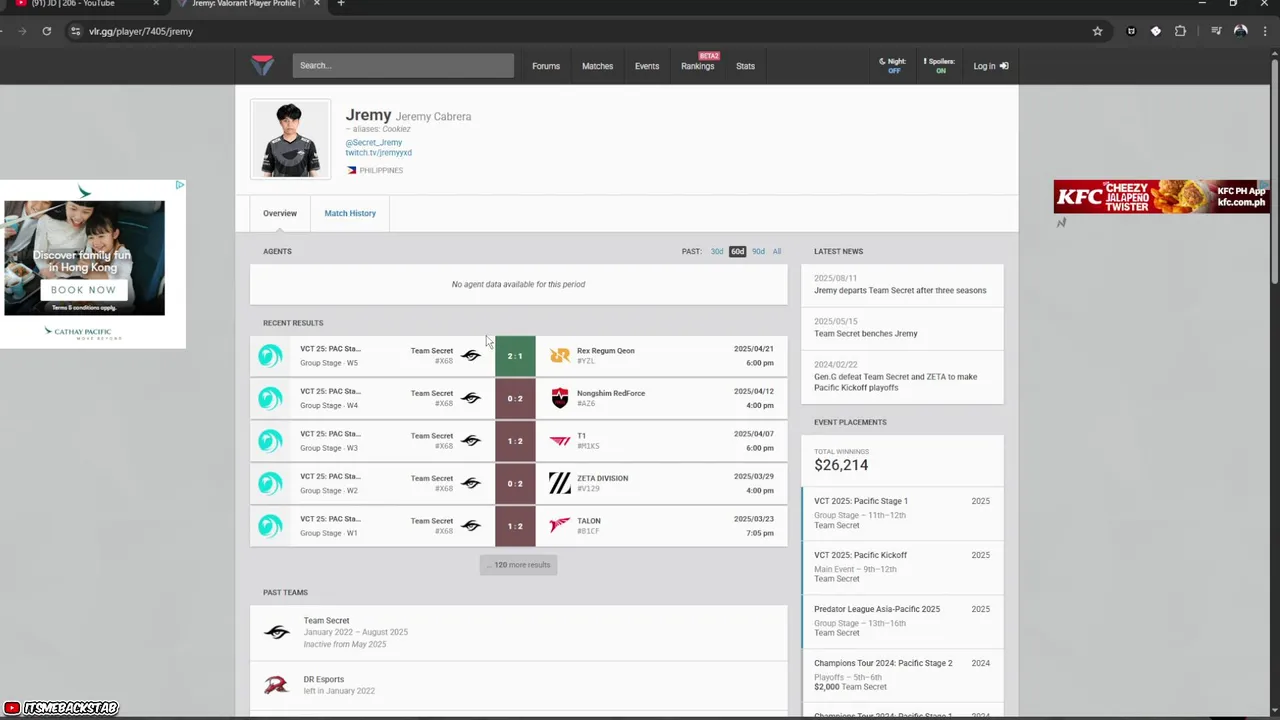Open the Events menu item
Viewport: 1280px width, 720px height.
pos(647,66)
